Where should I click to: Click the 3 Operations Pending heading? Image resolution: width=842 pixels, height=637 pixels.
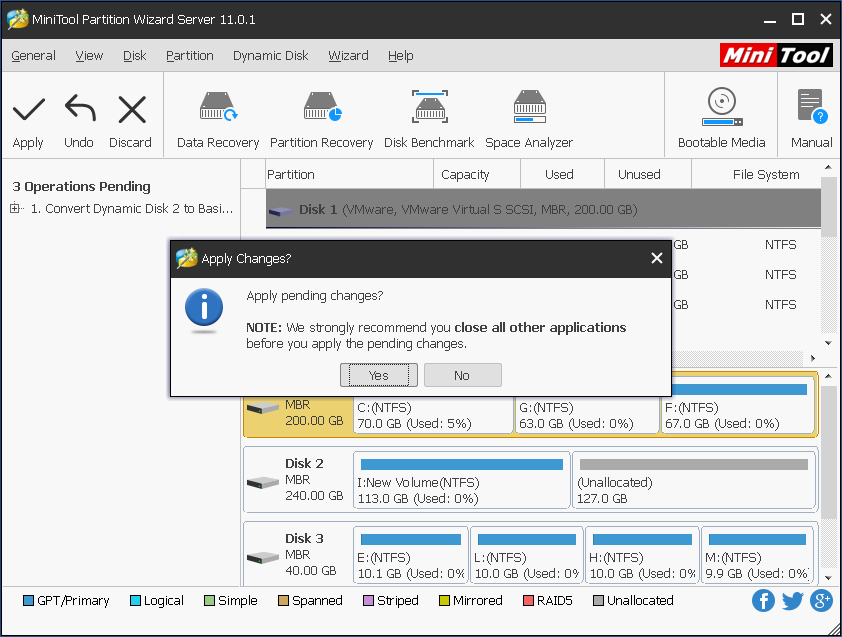pyautogui.click(x=81, y=186)
